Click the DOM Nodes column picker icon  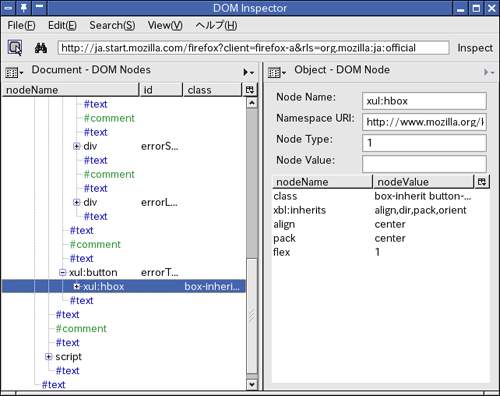[250, 90]
